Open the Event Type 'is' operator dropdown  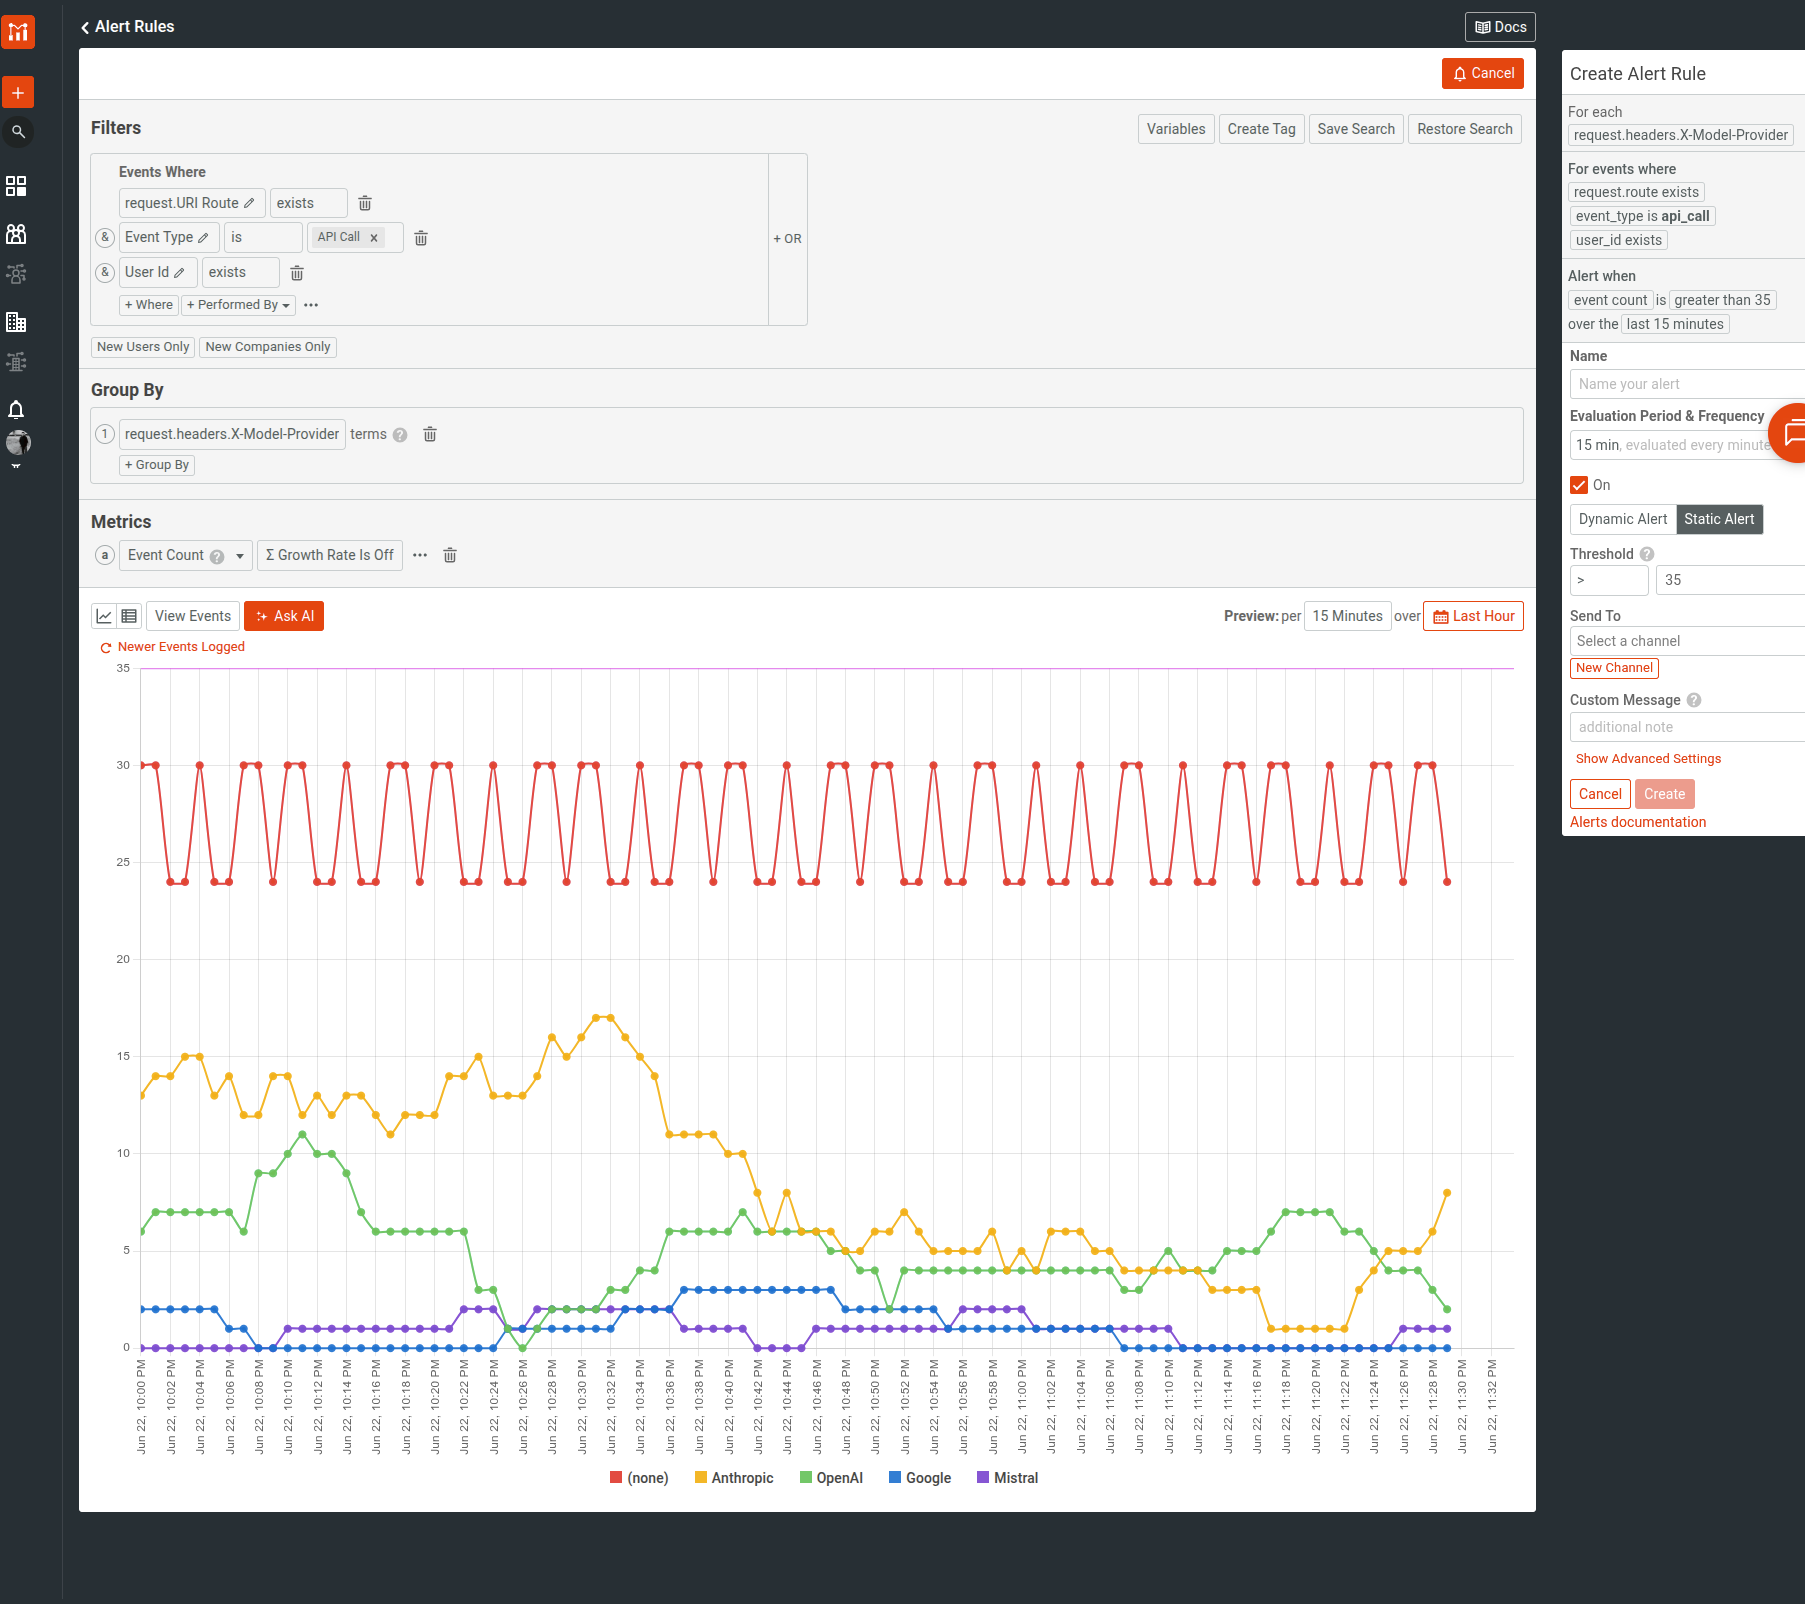(263, 238)
